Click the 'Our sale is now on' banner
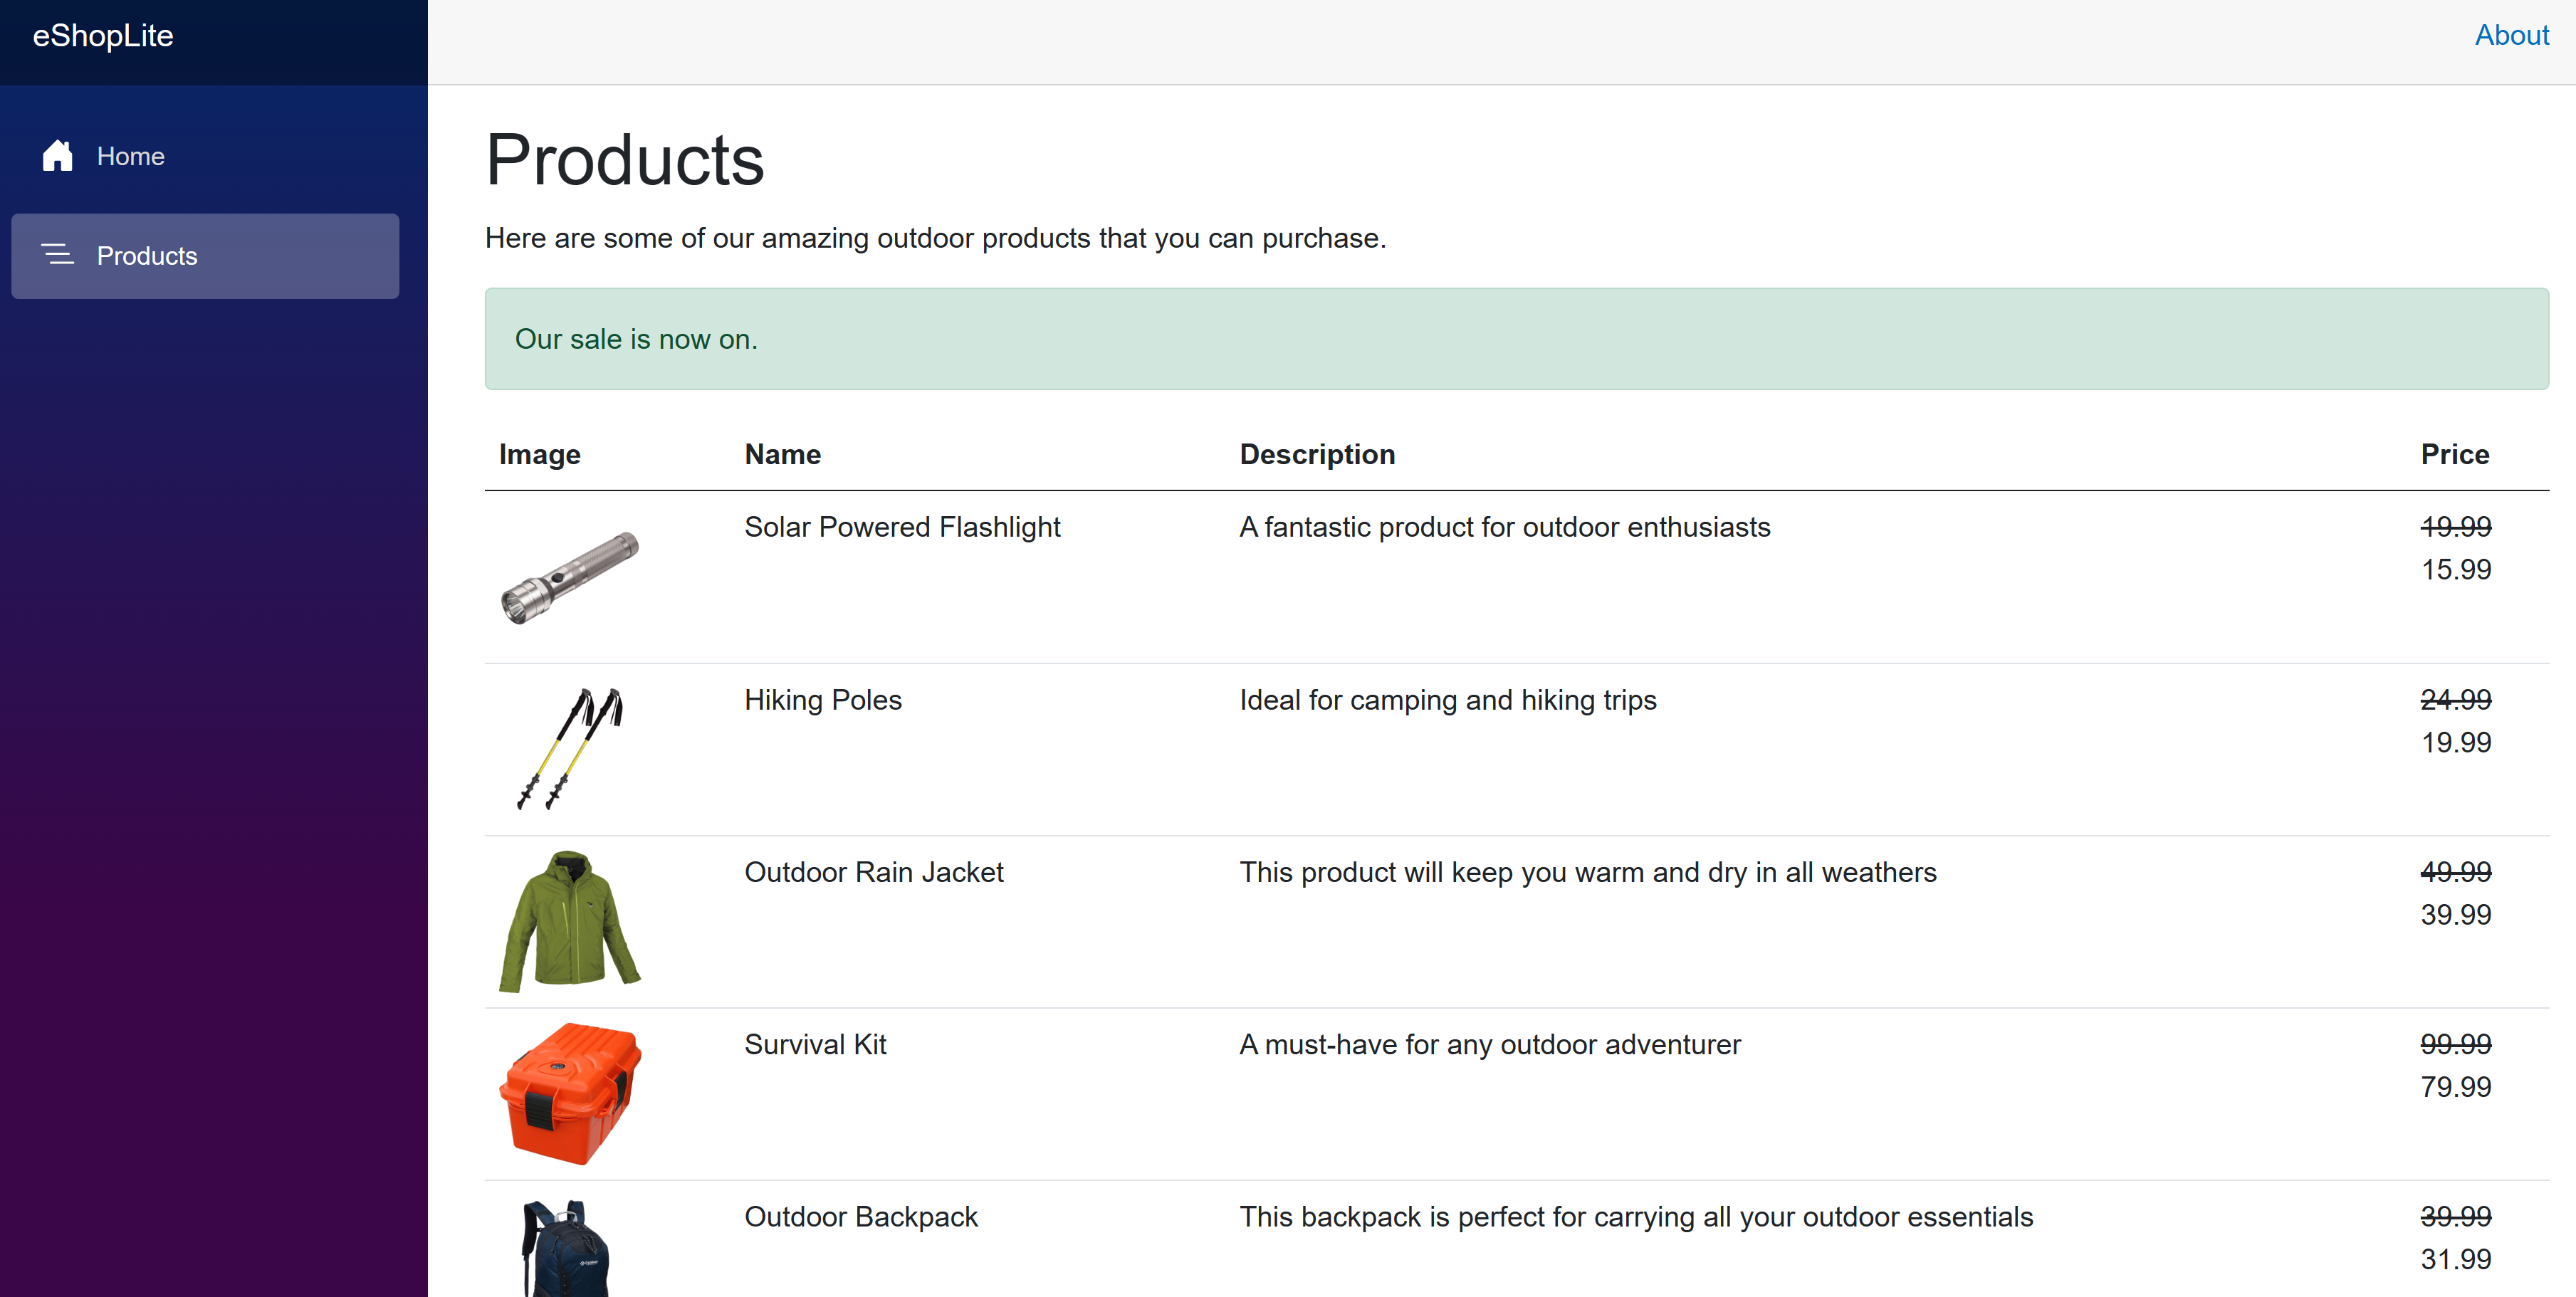2576x1297 pixels. [1516, 339]
